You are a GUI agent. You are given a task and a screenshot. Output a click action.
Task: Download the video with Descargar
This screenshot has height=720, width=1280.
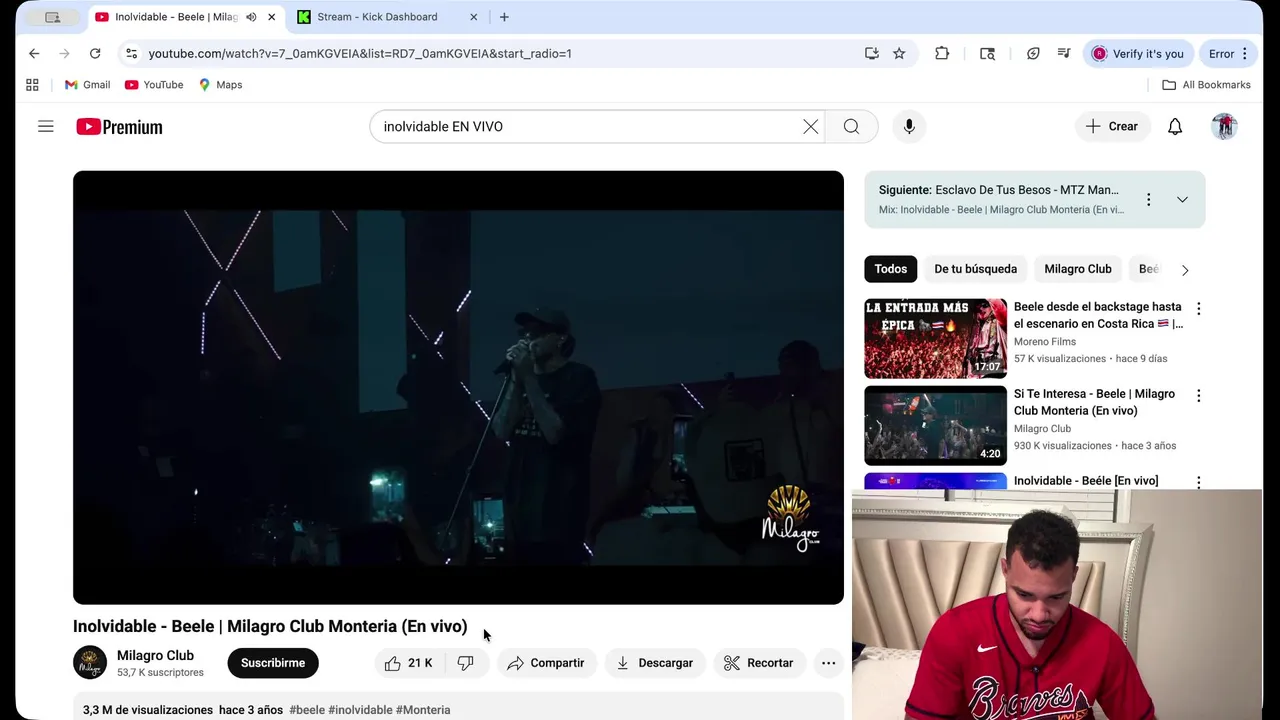click(x=654, y=663)
